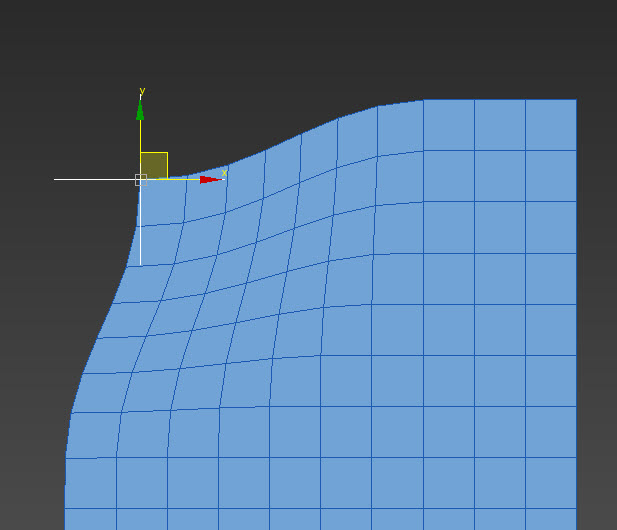
Task: Click the yellow 'x' axis label
Action: click(x=224, y=173)
